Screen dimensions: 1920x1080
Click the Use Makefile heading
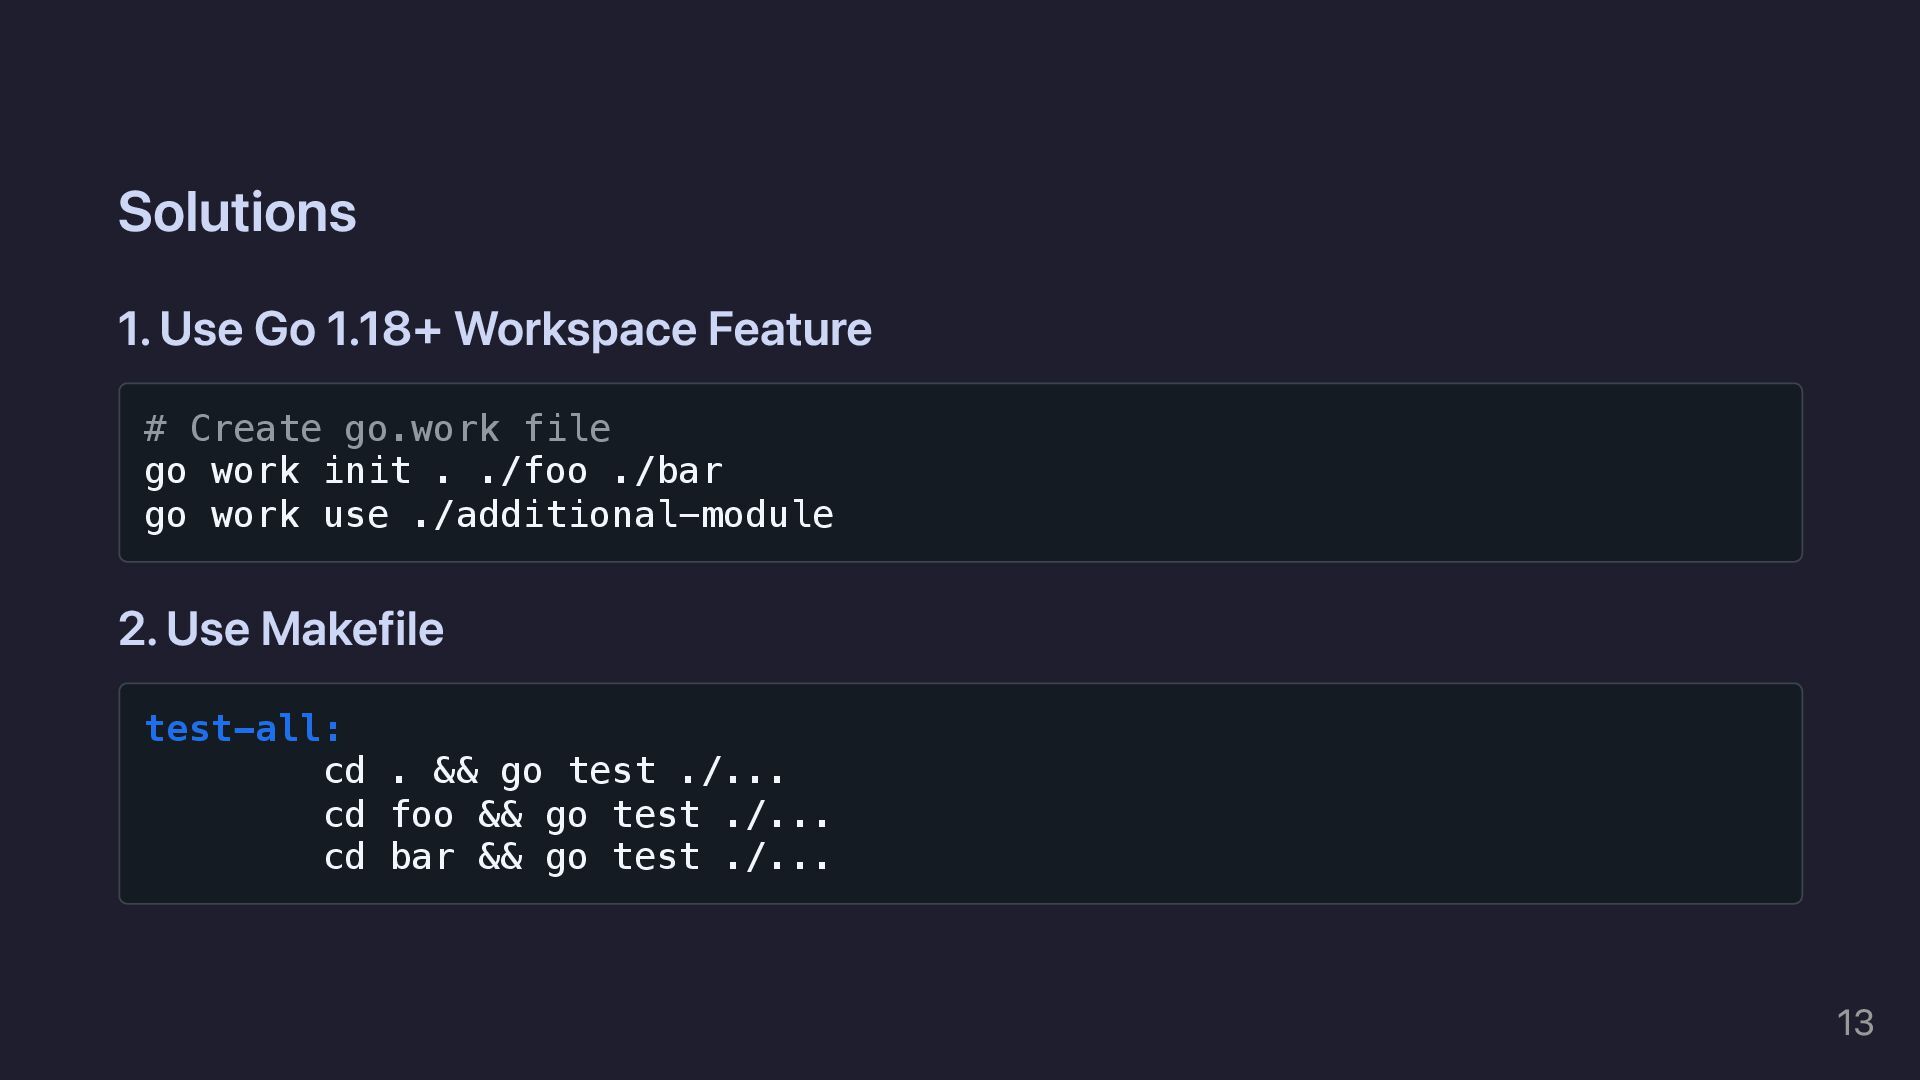click(281, 629)
